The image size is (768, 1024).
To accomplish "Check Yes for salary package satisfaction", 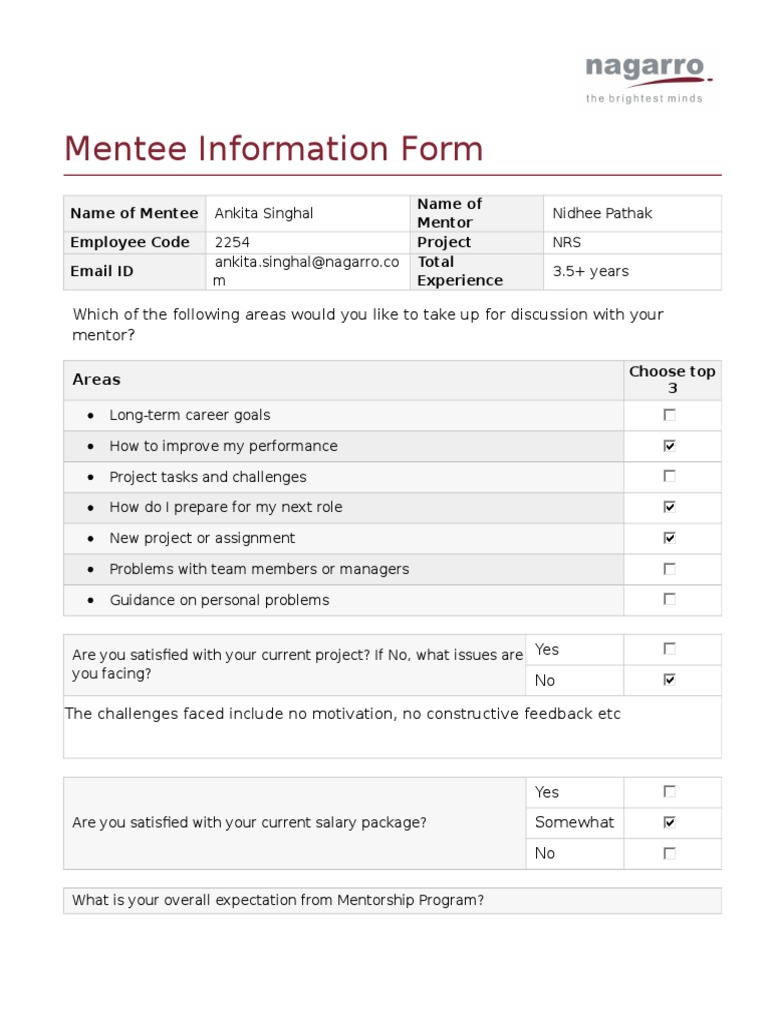I will click(669, 792).
